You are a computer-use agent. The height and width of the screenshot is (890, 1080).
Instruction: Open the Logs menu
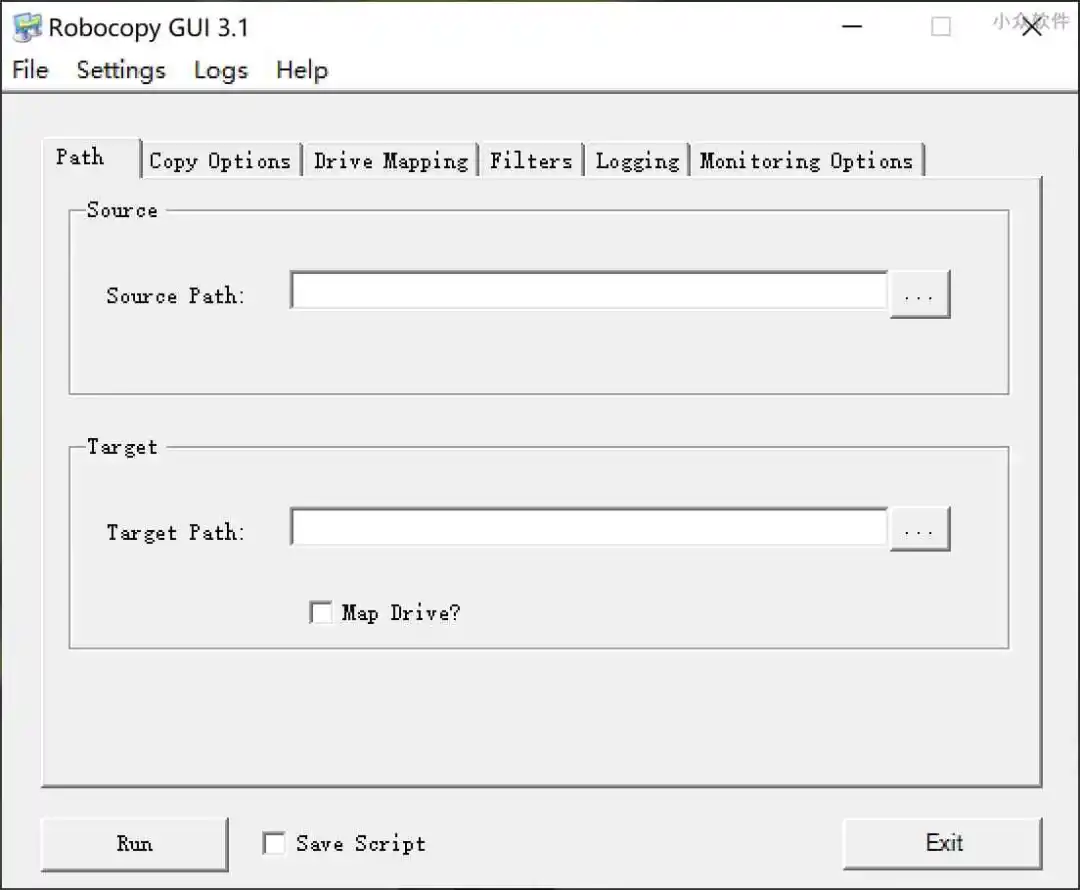pos(221,70)
